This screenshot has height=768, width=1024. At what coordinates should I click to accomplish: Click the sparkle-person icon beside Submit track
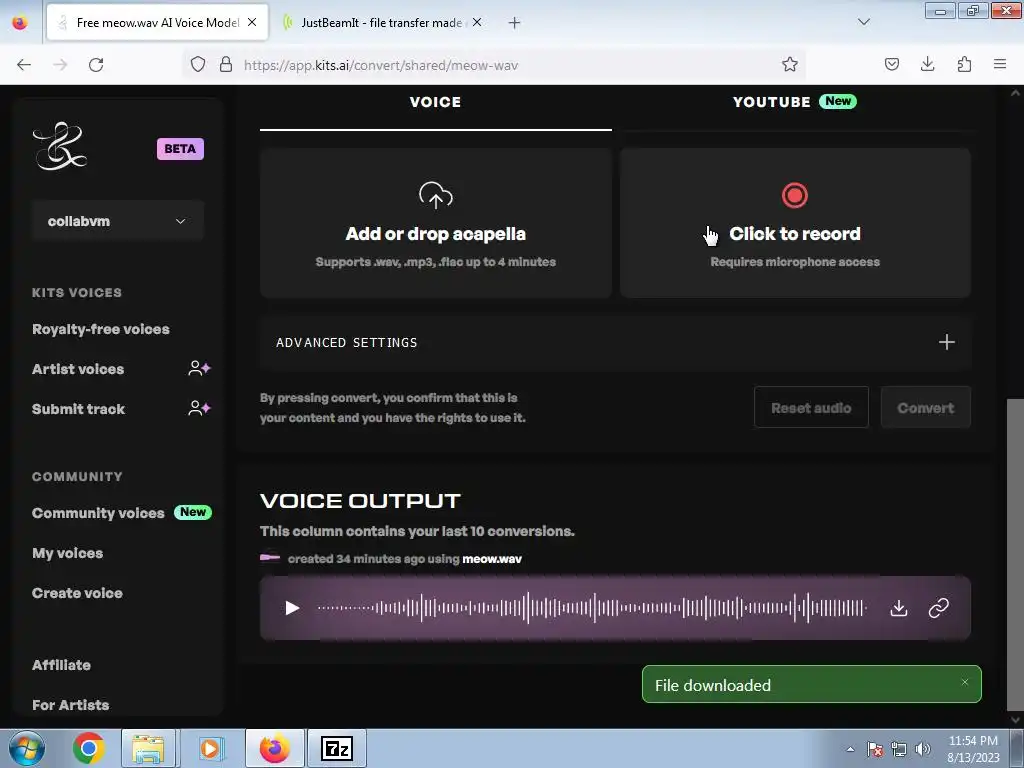199,409
